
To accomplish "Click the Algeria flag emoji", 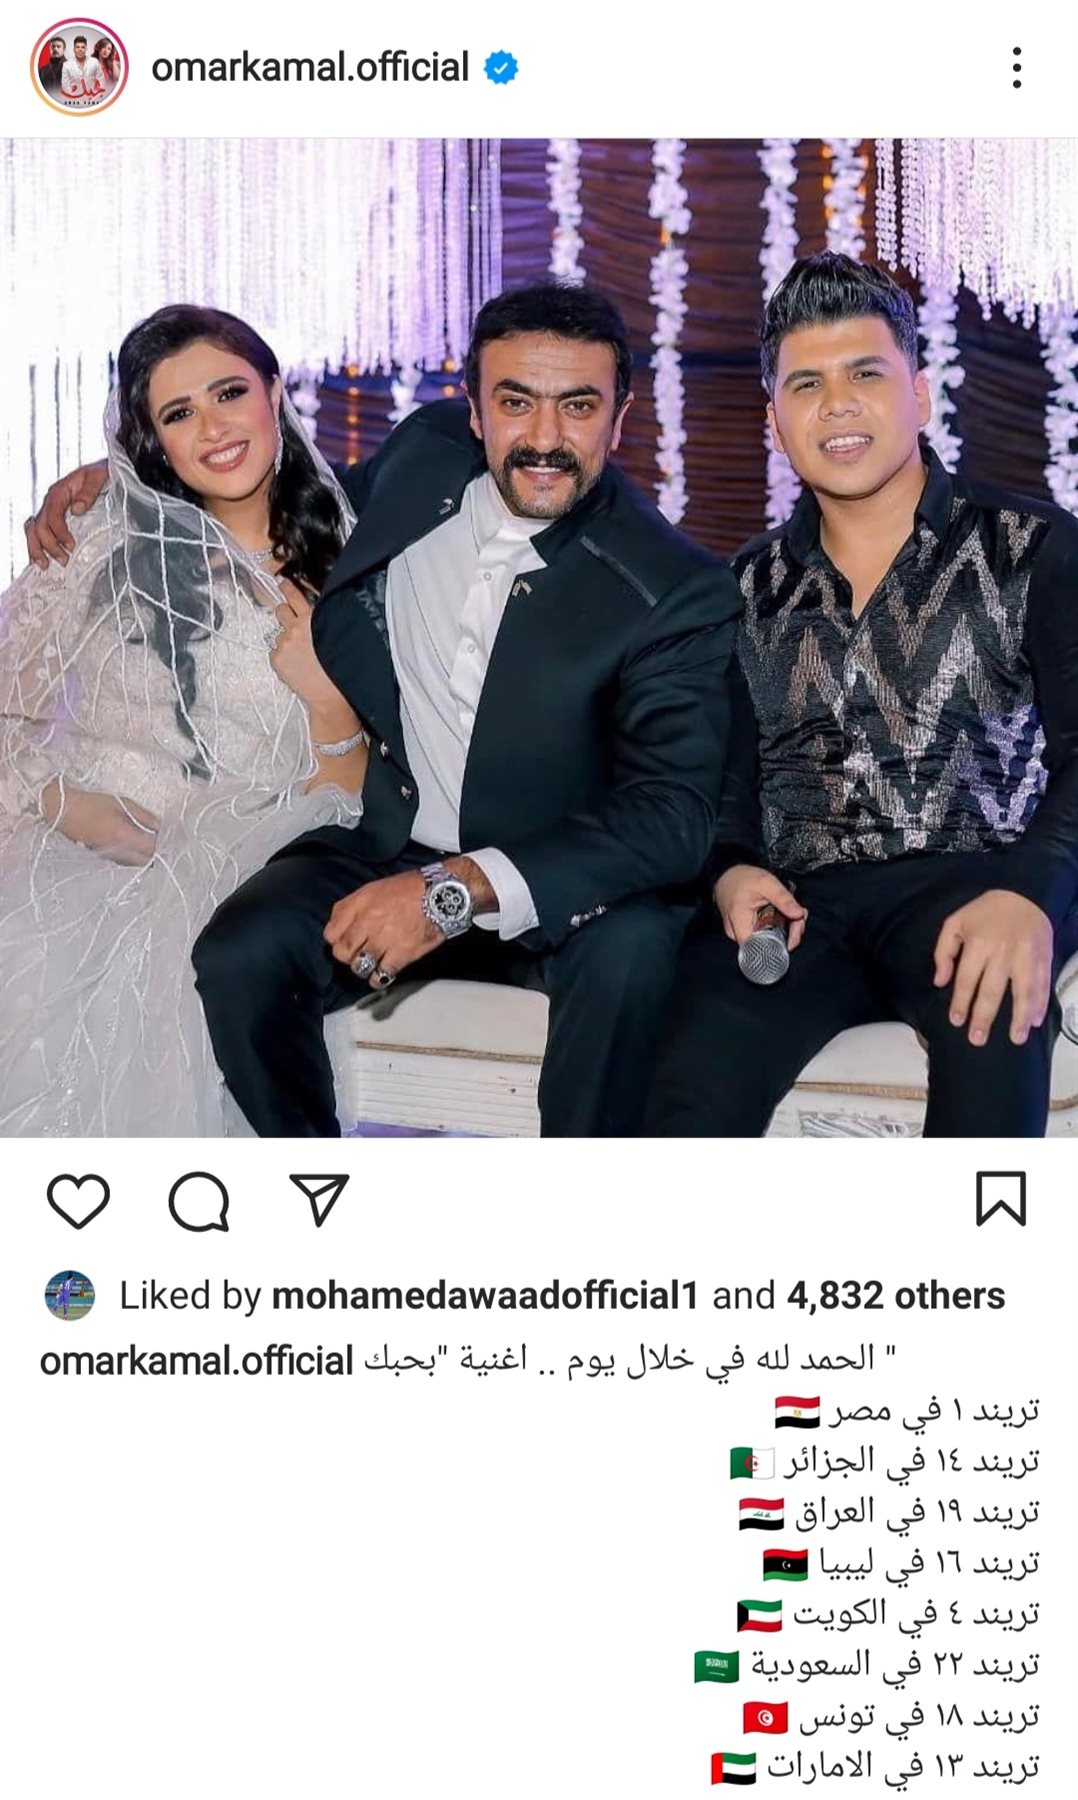I will [x=752, y=1463].
